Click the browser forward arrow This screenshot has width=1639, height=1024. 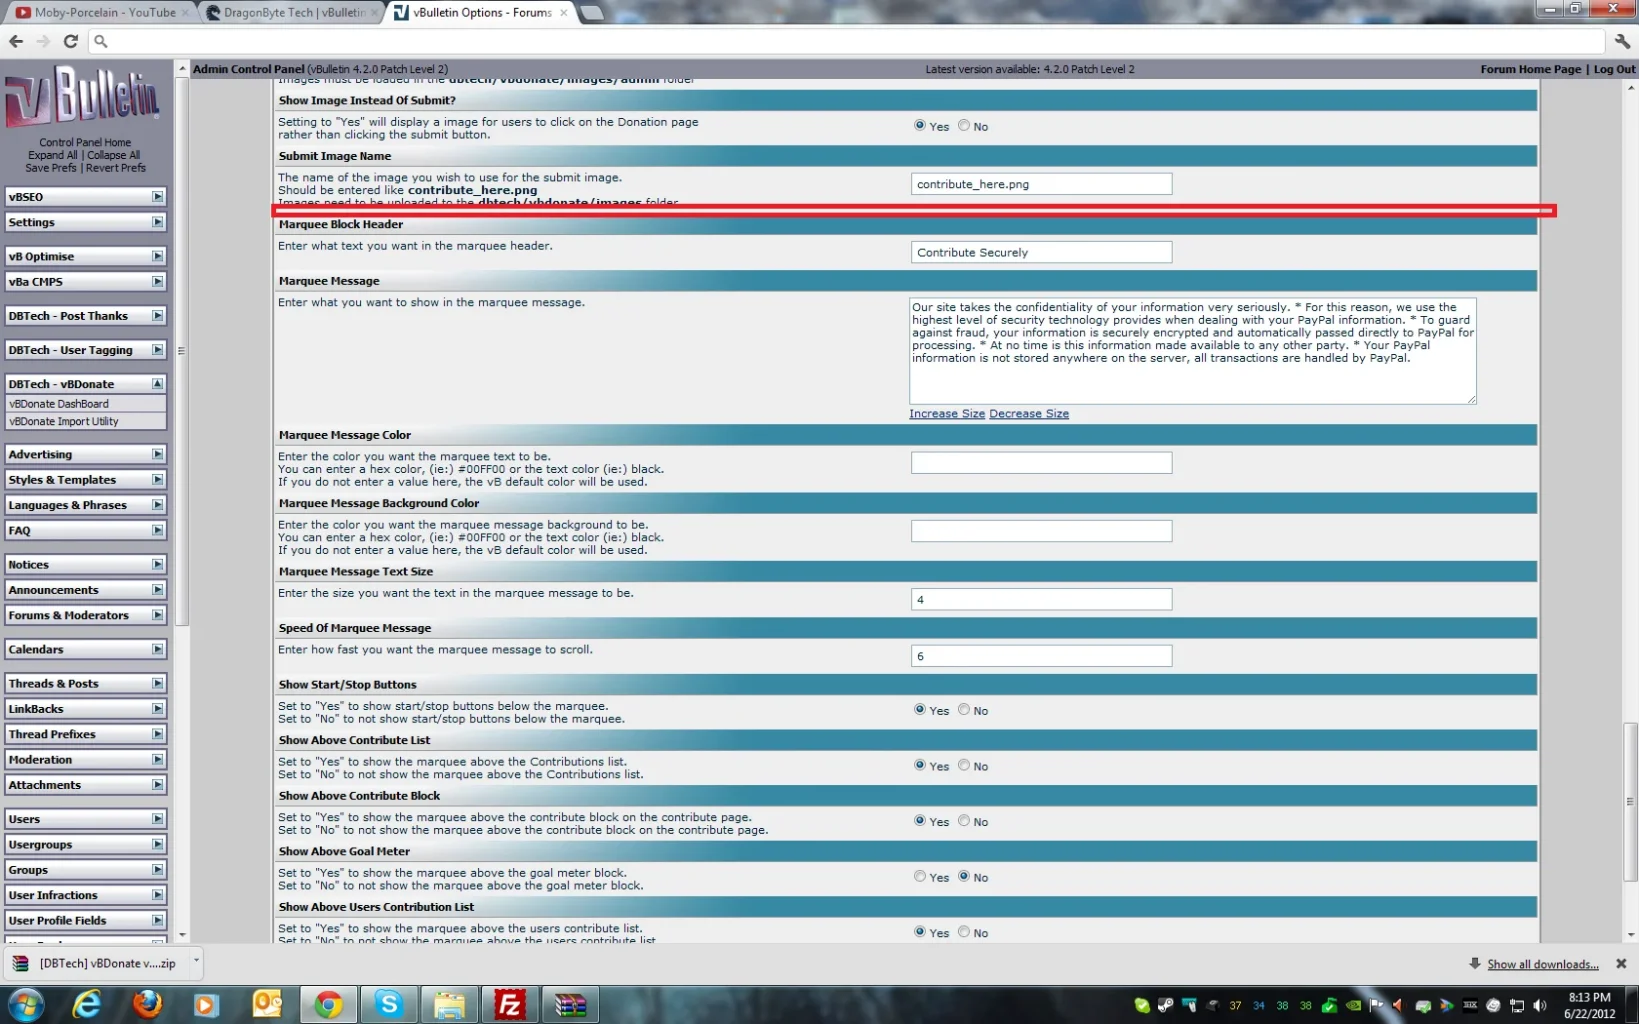click(x=43, y=41)
